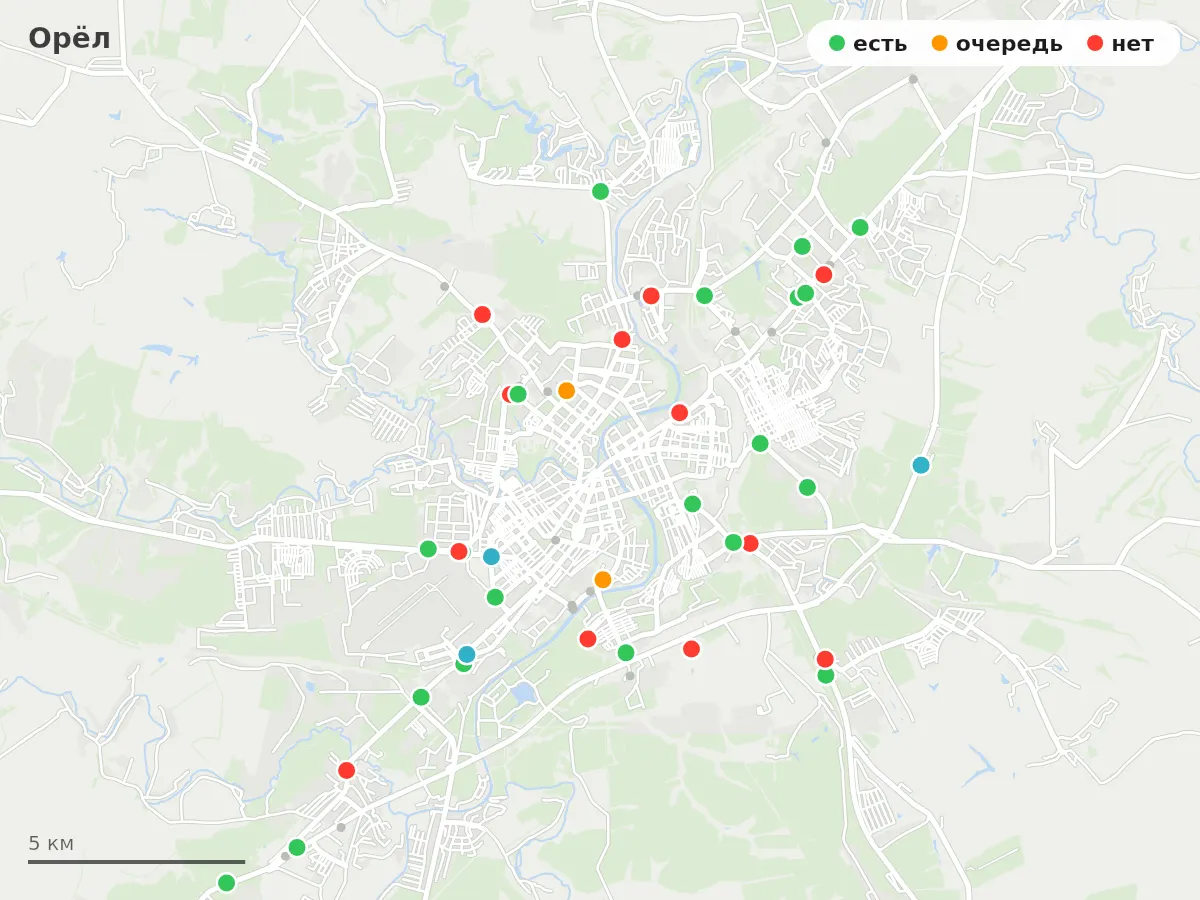Click the green есть legend dot
The height and width of the screenshot is (900, 1200).
(837, 43)
